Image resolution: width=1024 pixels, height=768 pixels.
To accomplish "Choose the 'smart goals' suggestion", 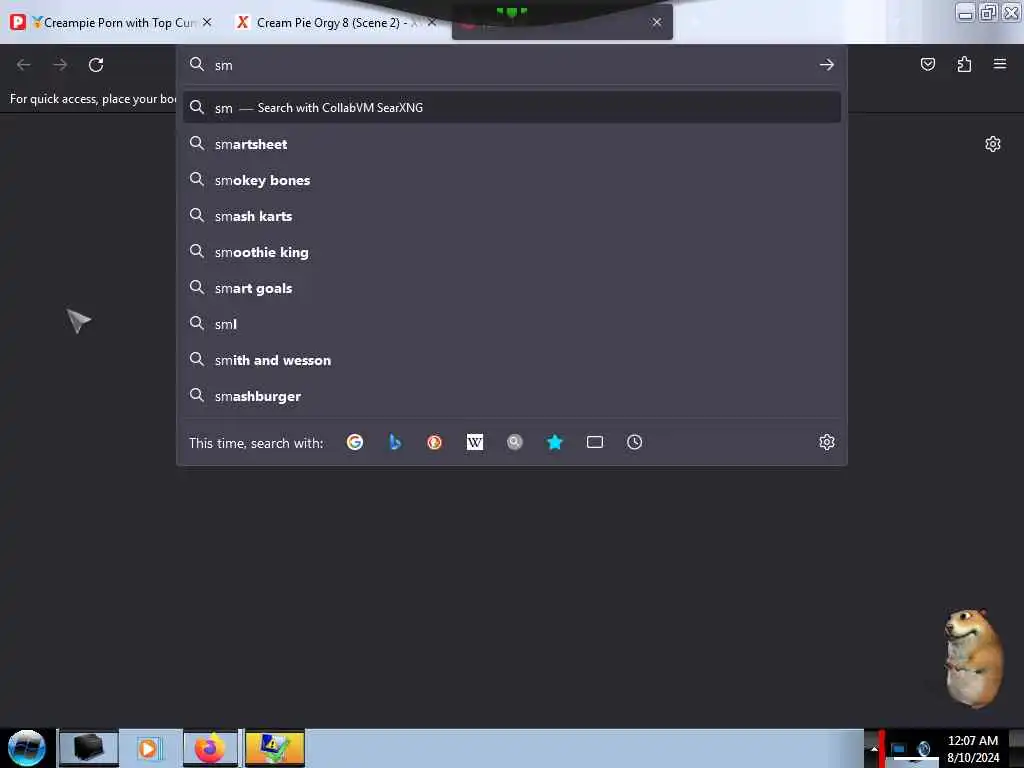I will point(512,288).
